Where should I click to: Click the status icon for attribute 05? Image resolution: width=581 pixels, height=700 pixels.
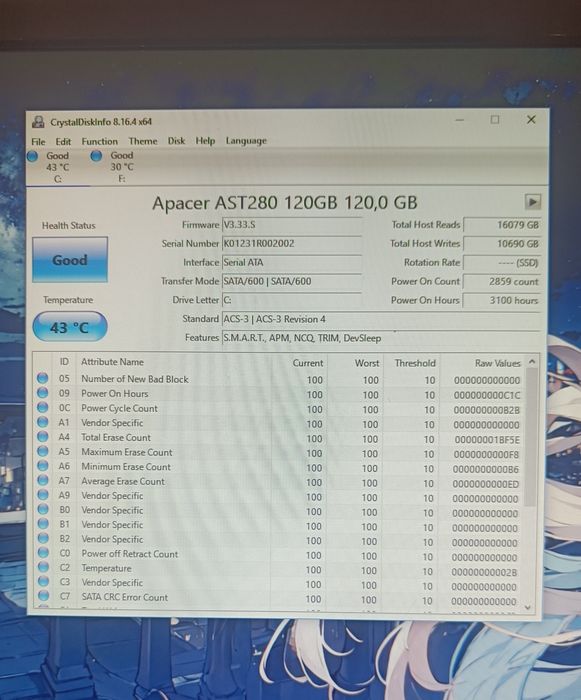(x=42, y=379)
